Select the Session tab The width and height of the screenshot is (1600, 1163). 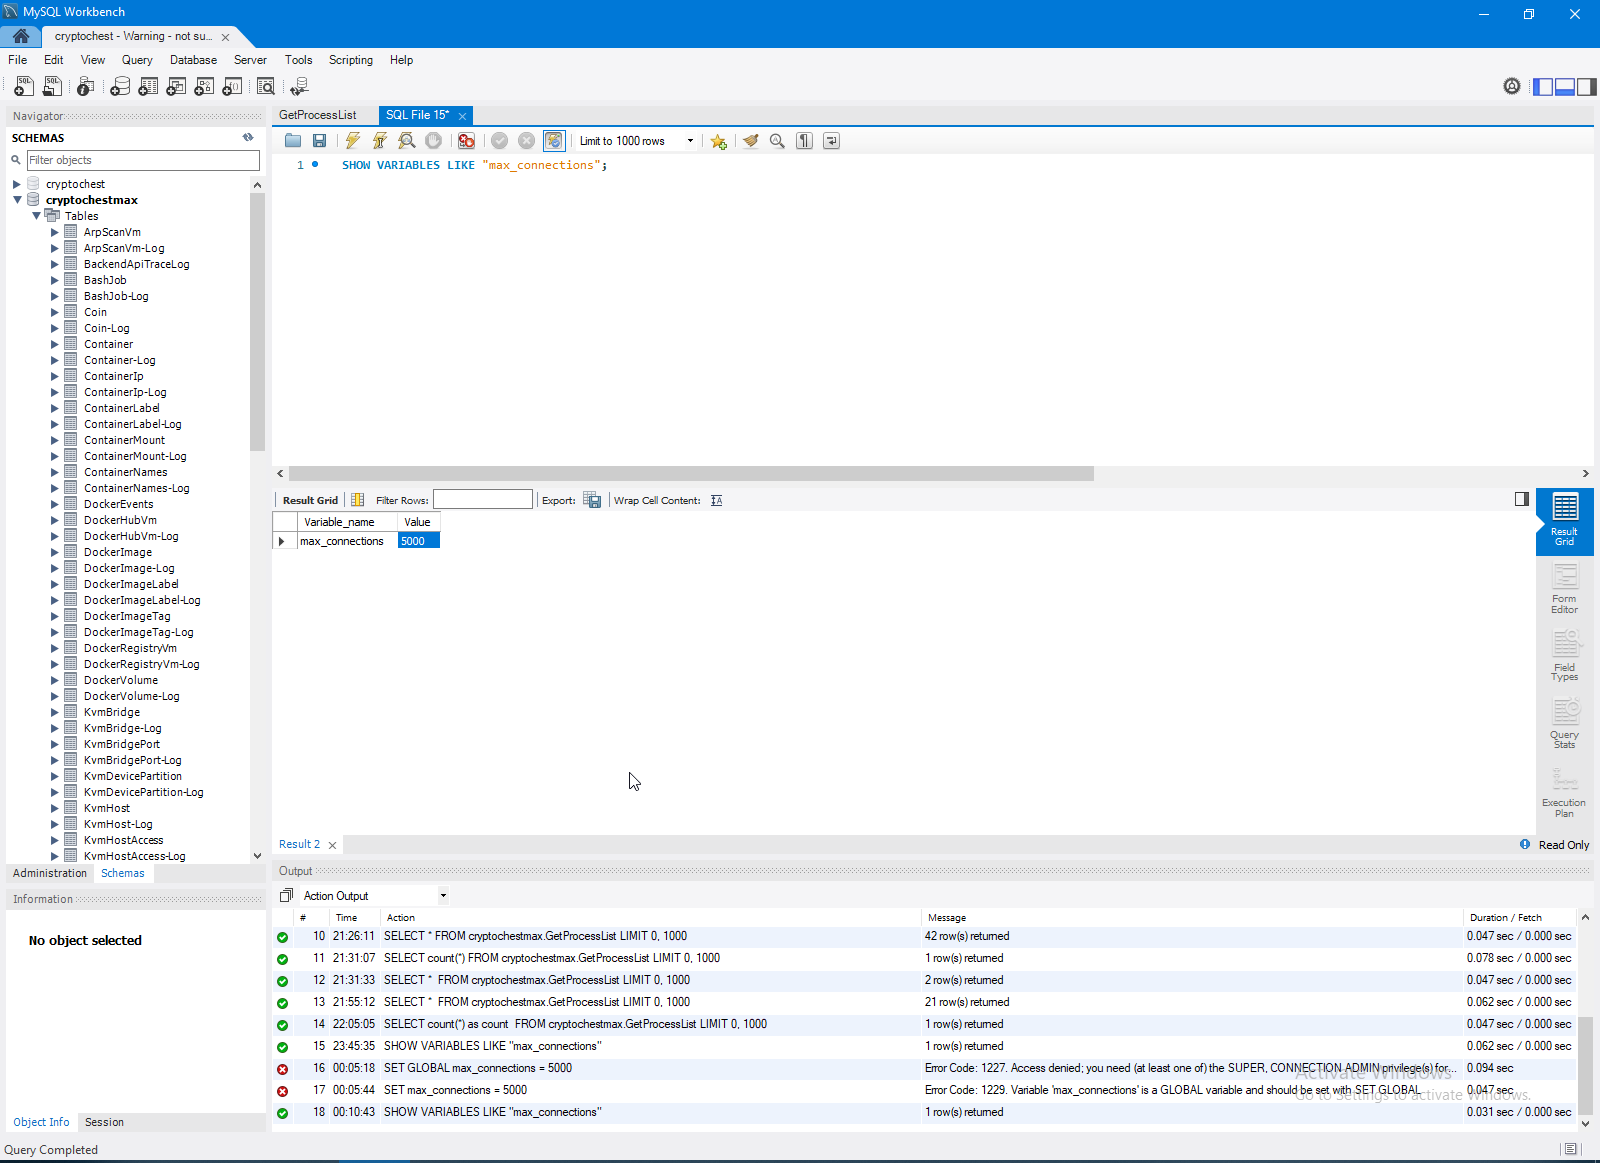coord(104,1122)
